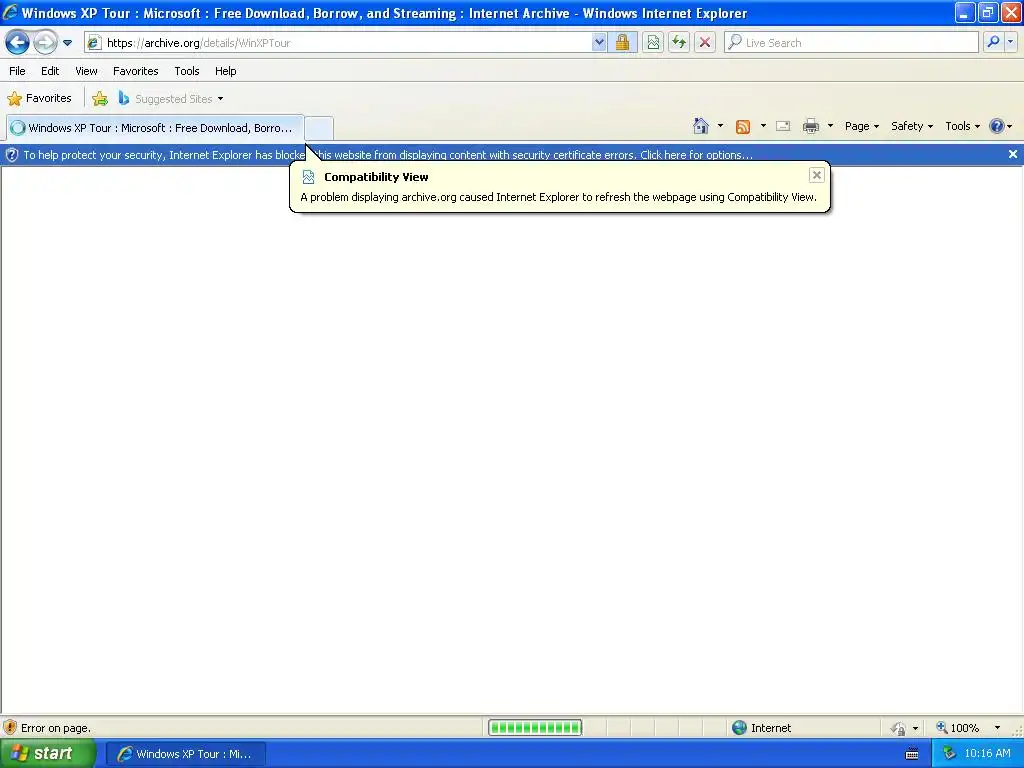Go back using the Back arrow button
Viewport: 1024px width, 768px height.
click(18, 43)
